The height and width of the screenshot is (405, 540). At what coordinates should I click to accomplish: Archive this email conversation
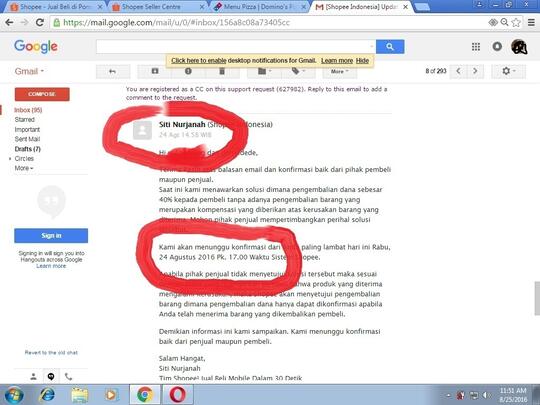point(155,71)
